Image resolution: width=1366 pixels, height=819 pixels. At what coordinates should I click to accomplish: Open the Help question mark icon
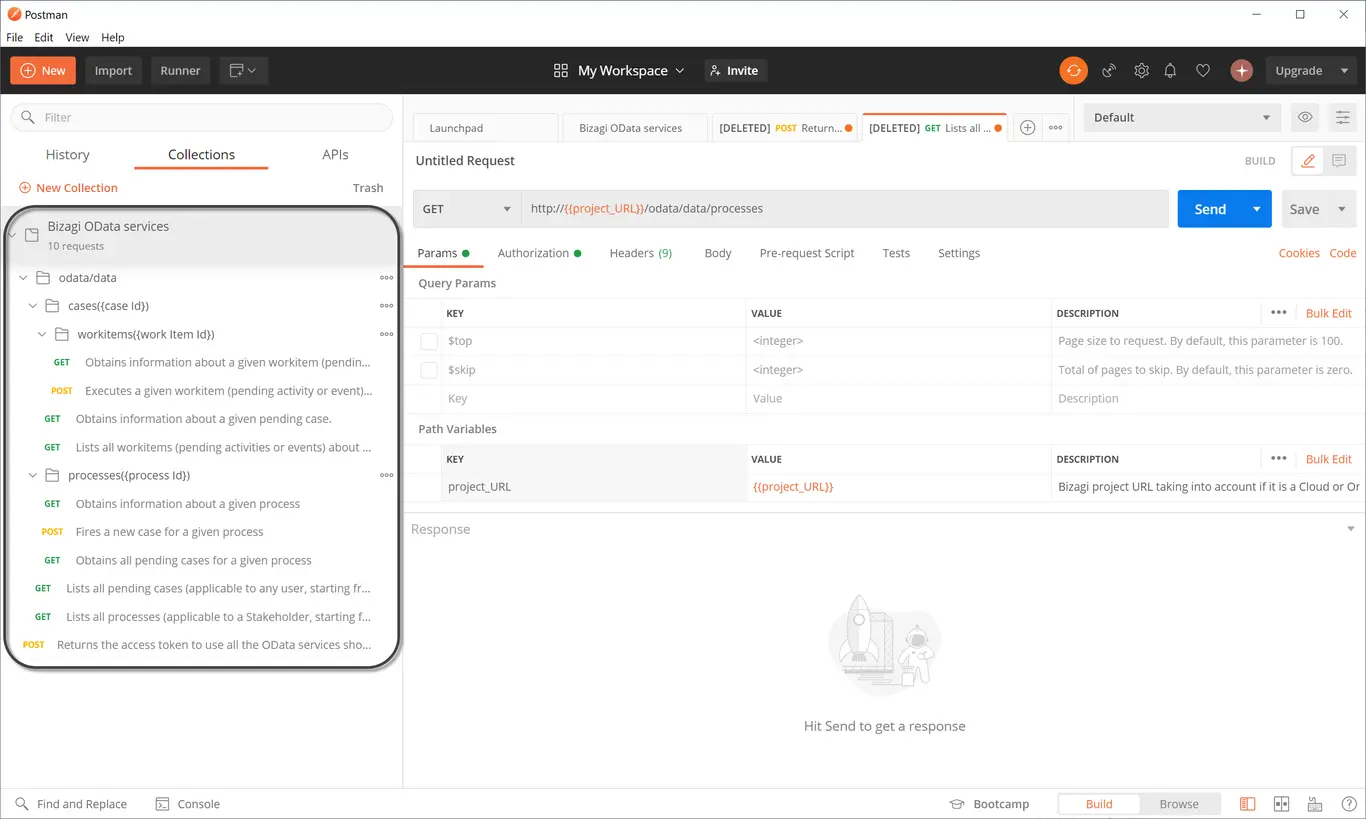[x=1349, y=804]
